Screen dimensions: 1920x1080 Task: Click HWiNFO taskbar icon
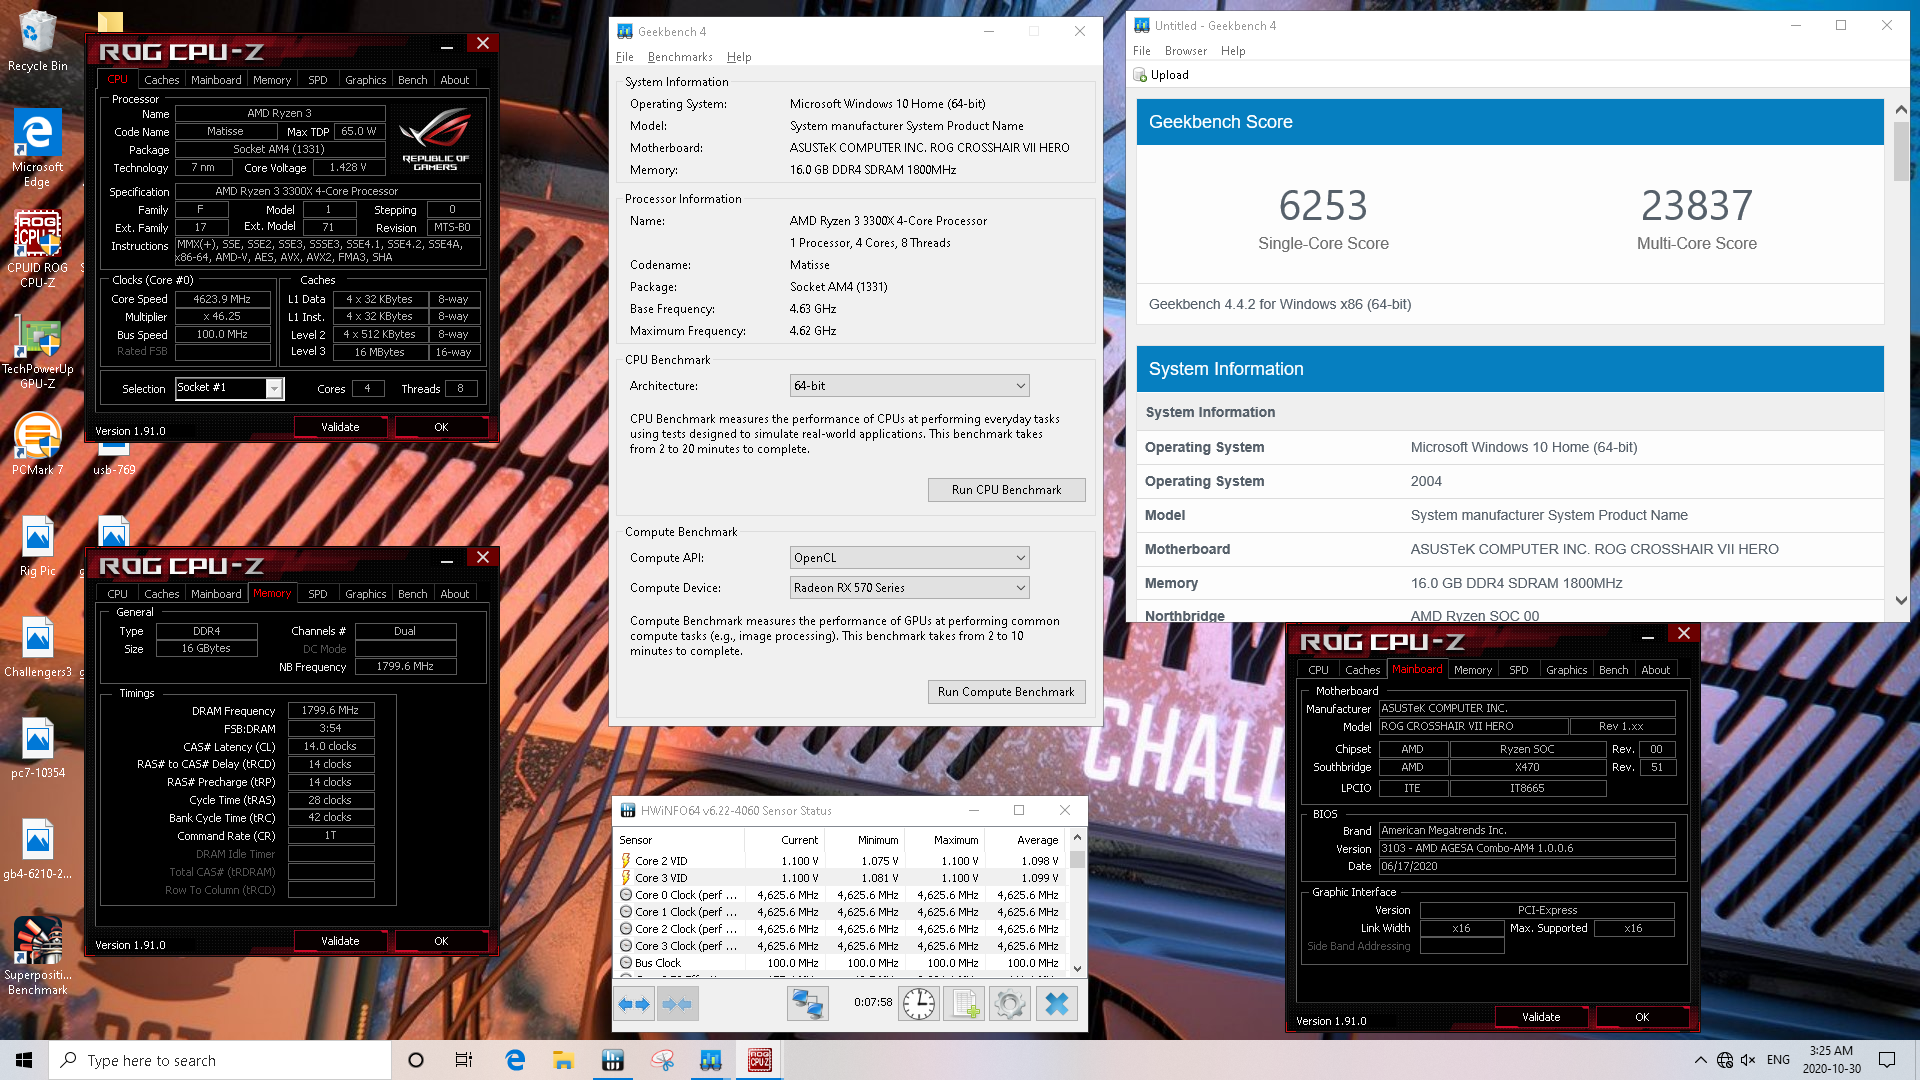coord(613,1060)
